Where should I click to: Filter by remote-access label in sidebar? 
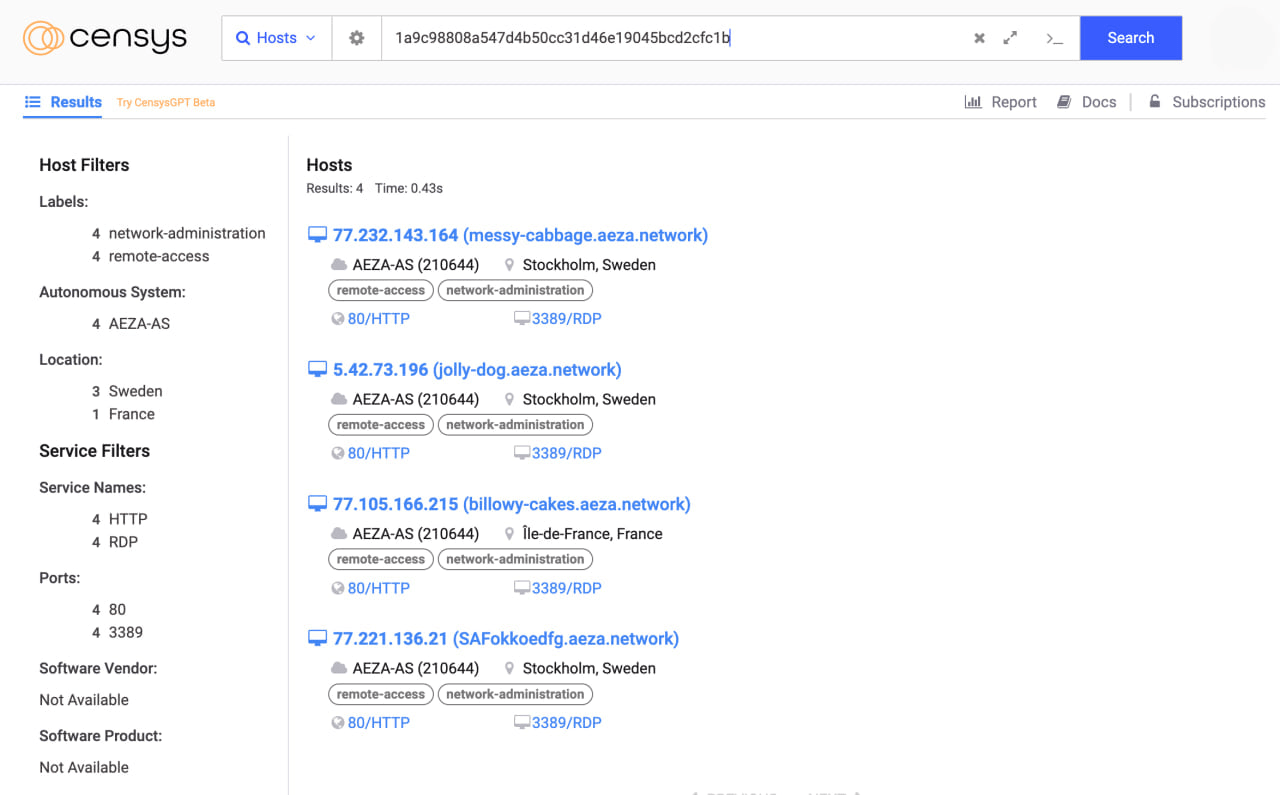coord(159,256)
